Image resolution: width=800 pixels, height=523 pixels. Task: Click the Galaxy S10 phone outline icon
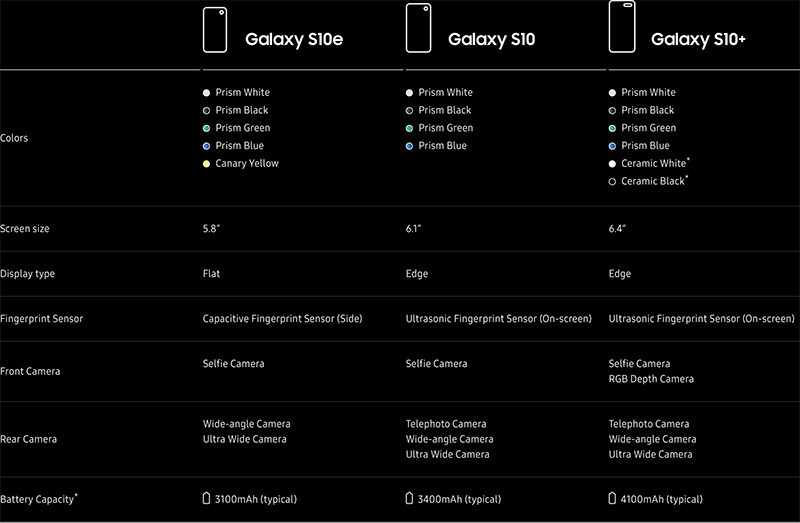point(419,29)
